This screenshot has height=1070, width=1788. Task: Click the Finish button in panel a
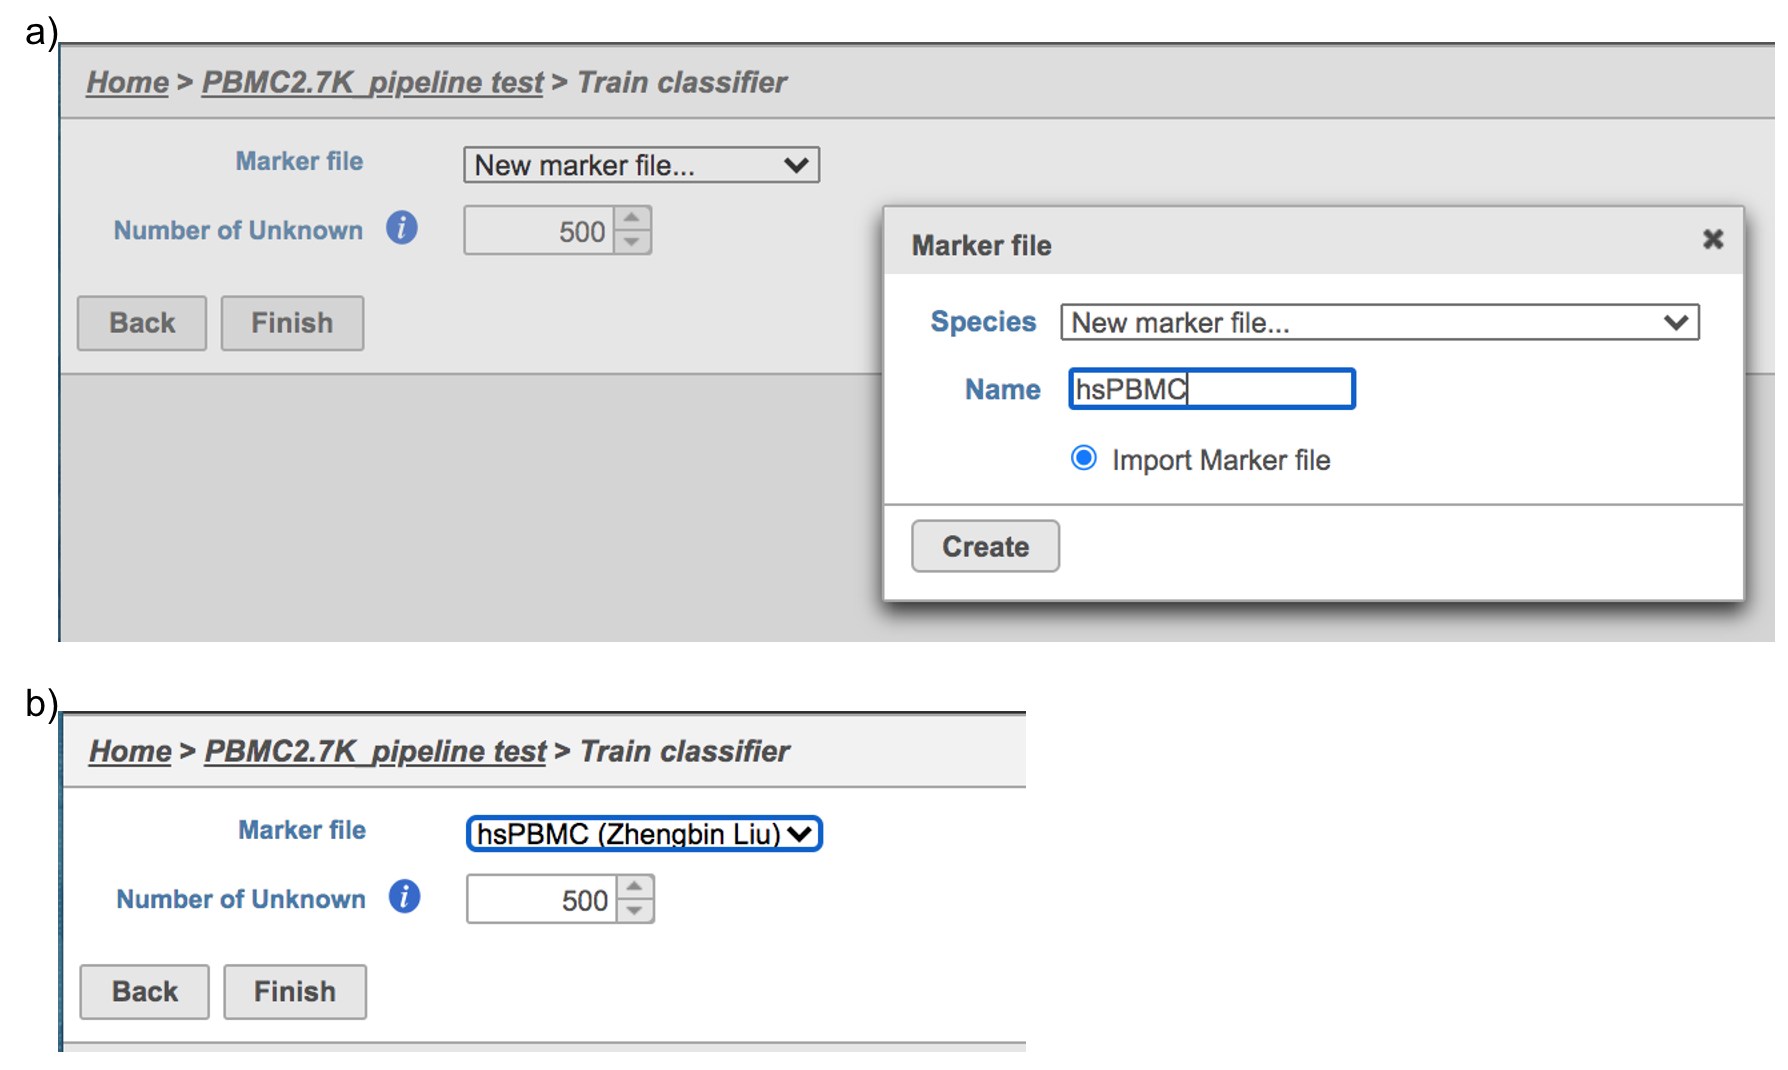(292, 323)
